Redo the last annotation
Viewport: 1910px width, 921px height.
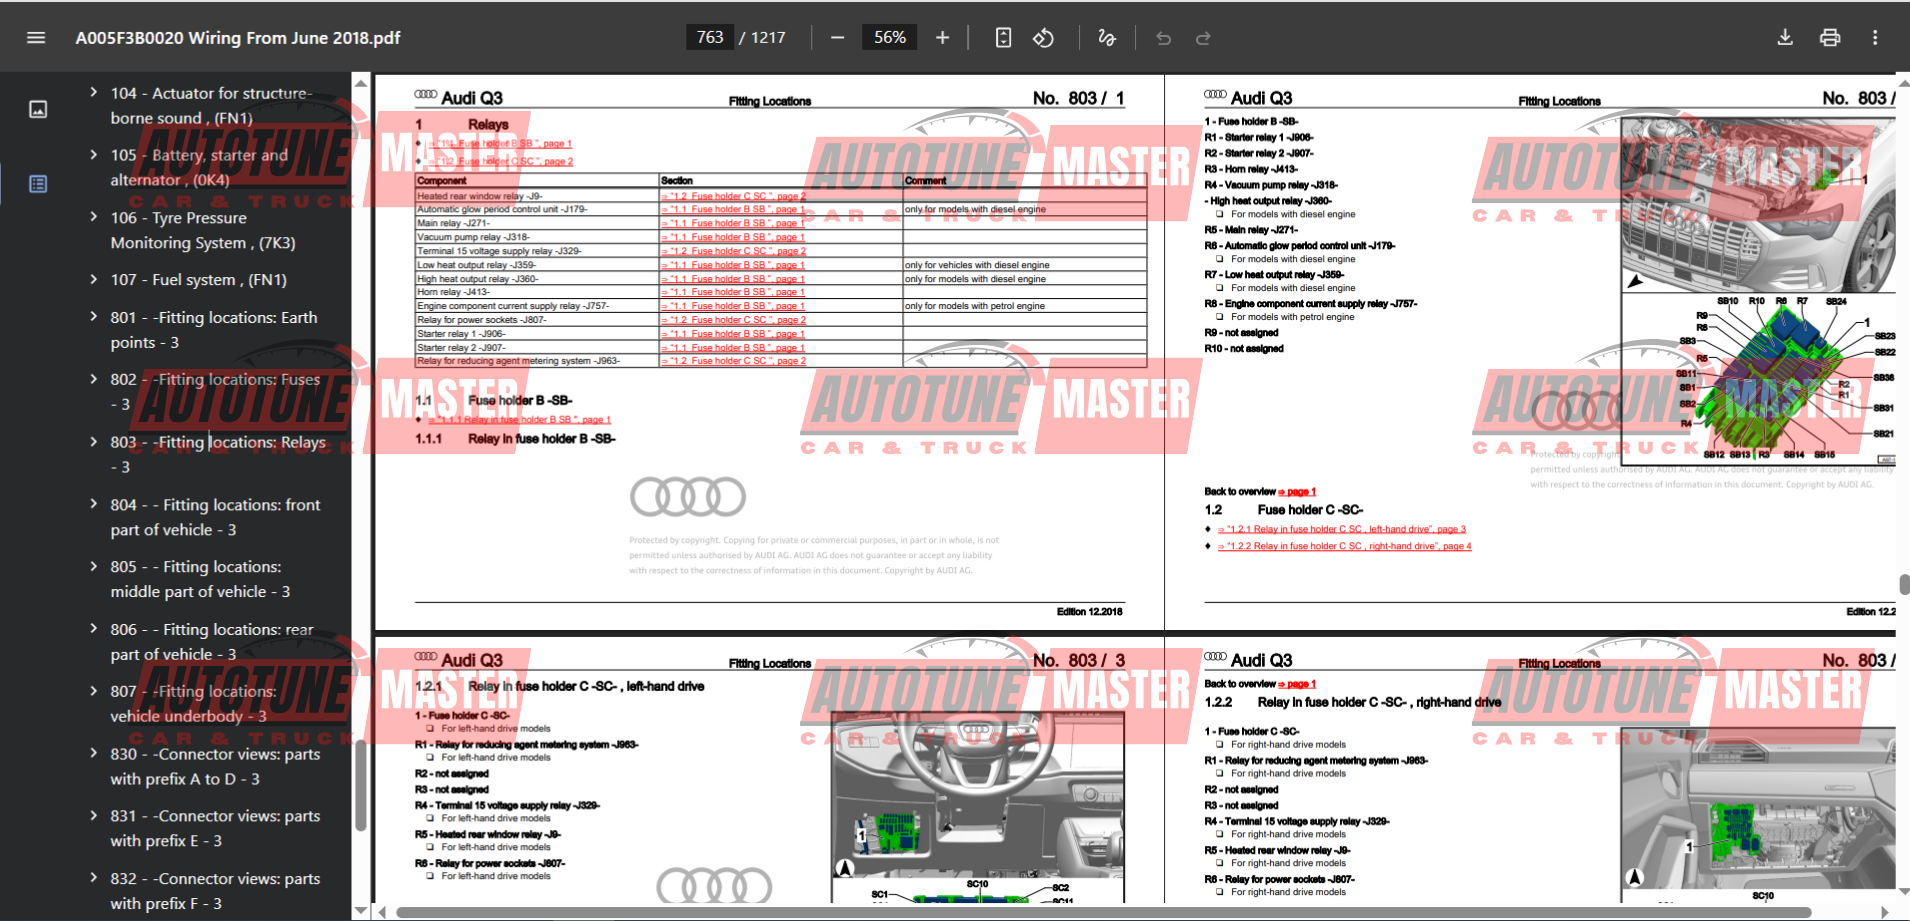point(1203,37)
